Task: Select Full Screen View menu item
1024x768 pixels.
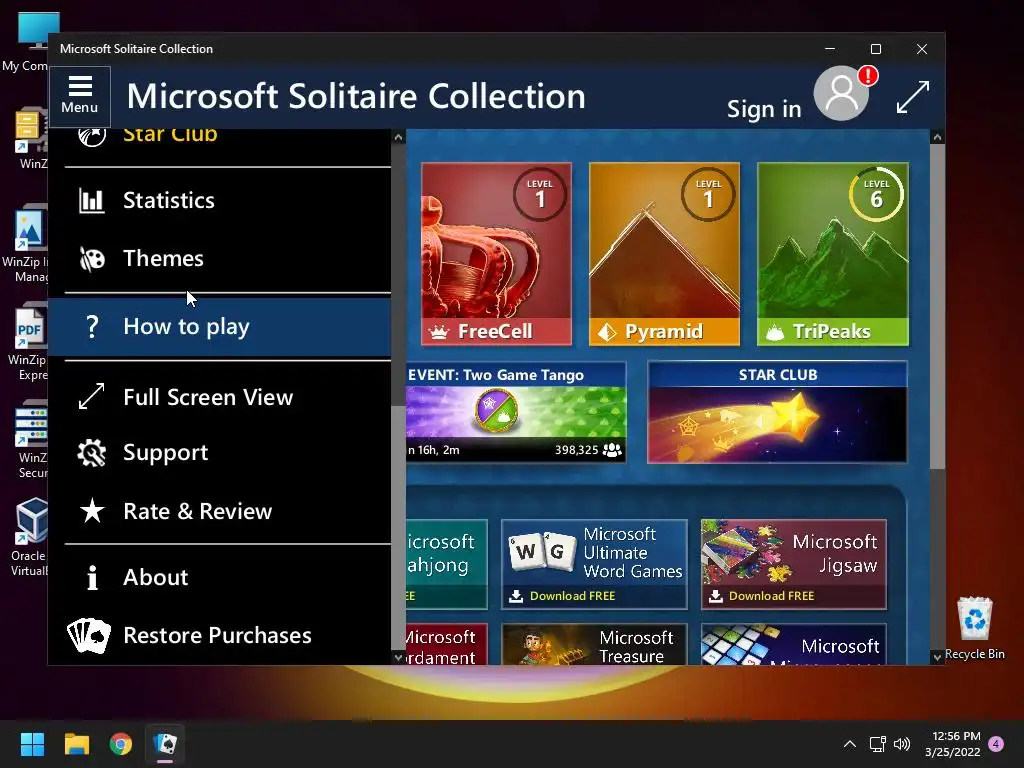Action: tap(219, 397)
